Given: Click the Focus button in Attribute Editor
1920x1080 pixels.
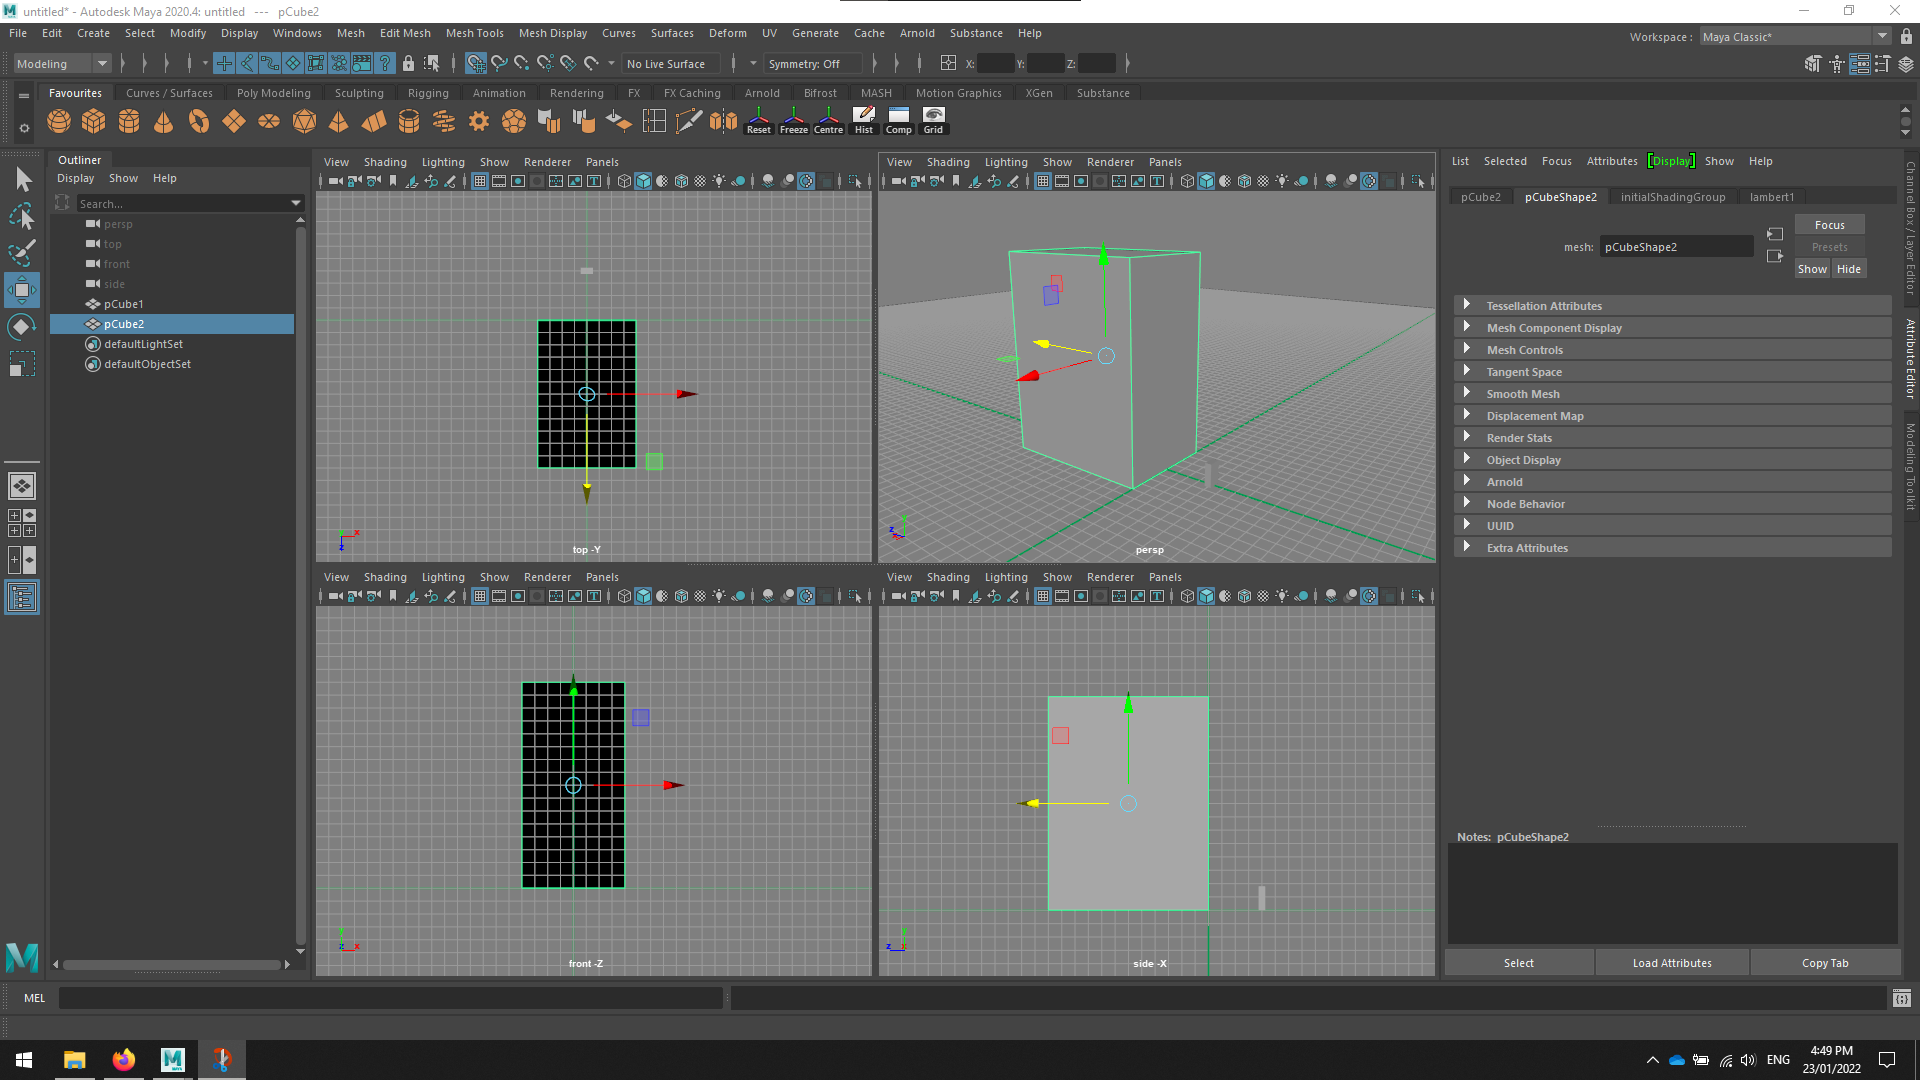Looking at the screenshot, I should click(1829, 224).
